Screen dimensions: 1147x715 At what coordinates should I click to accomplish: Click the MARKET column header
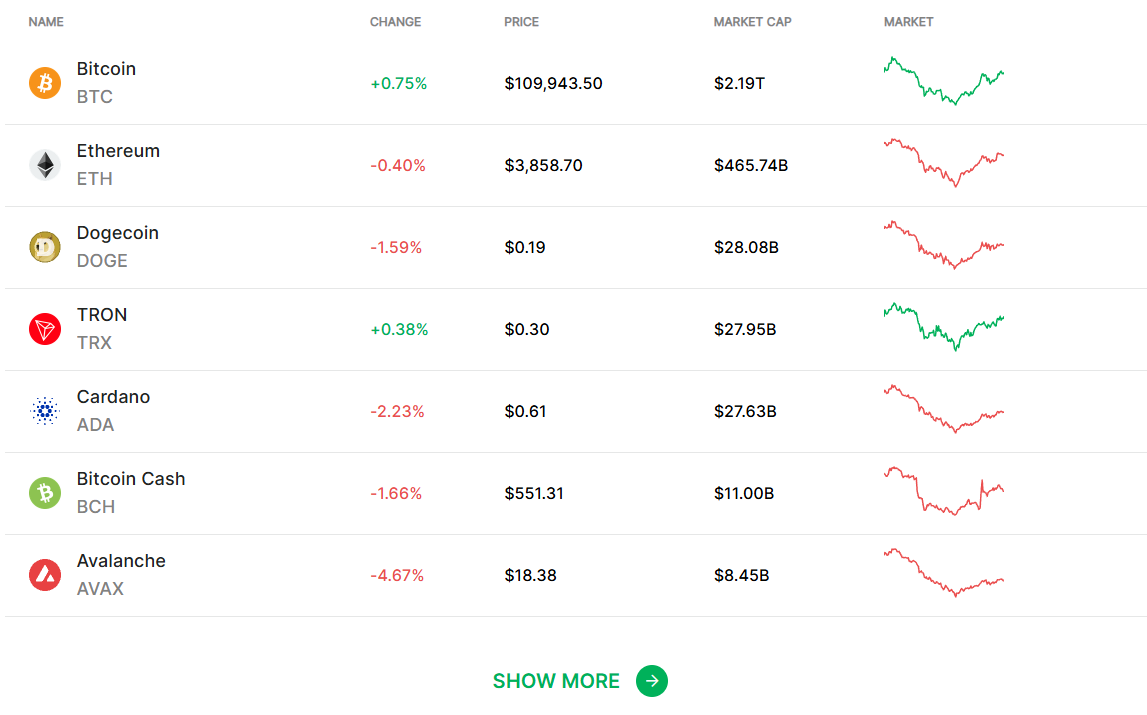(x=908, y=22)
